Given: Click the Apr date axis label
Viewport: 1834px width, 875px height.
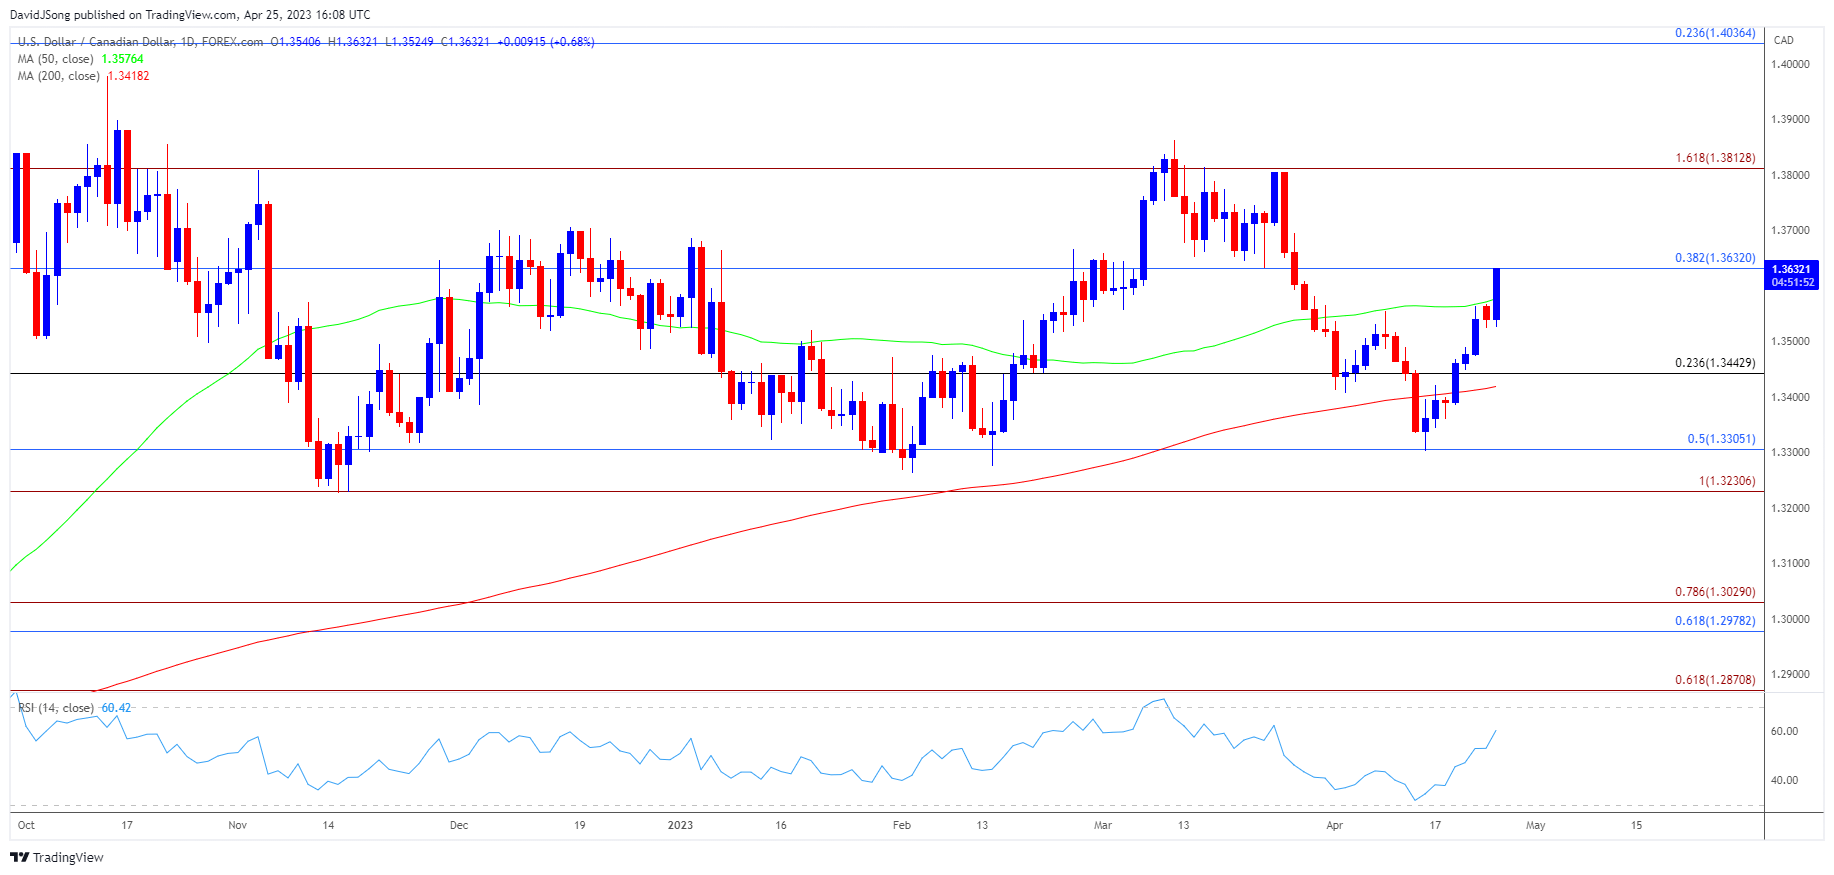Looking at the screenshot, I should coord(1334,825).
